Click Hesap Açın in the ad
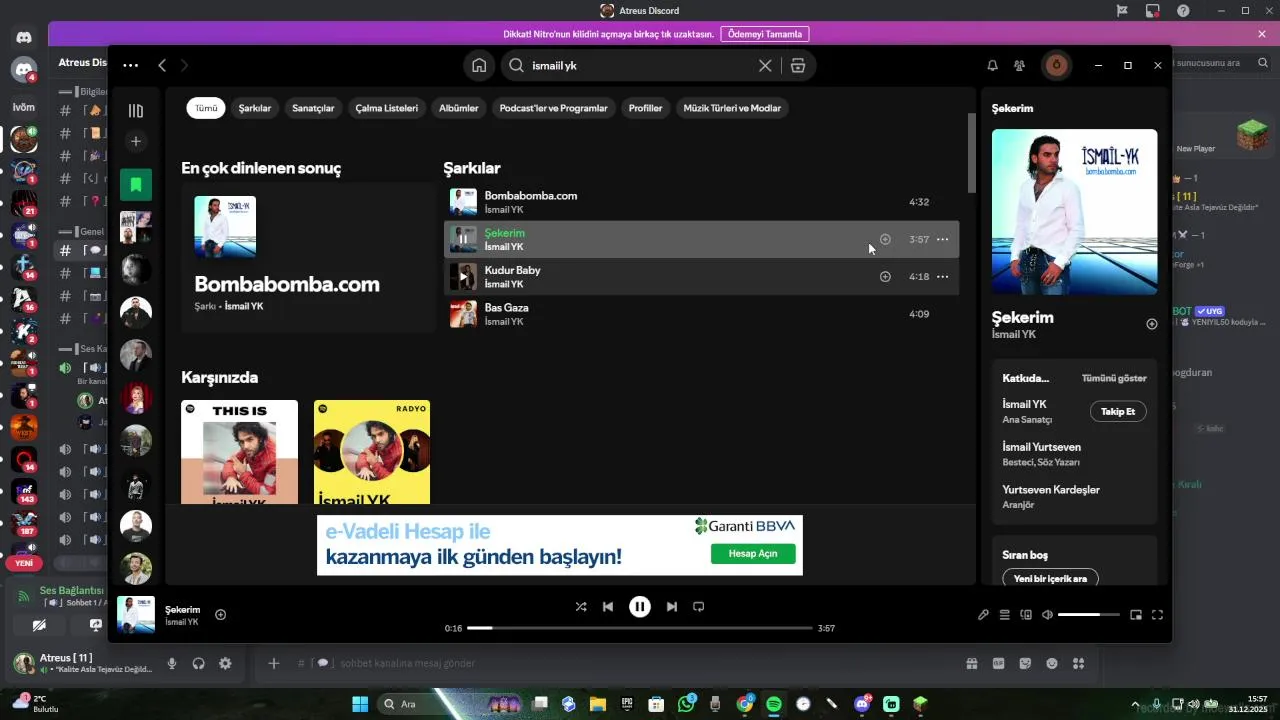This screenshot has height=720, width=1280. [753, 554]
